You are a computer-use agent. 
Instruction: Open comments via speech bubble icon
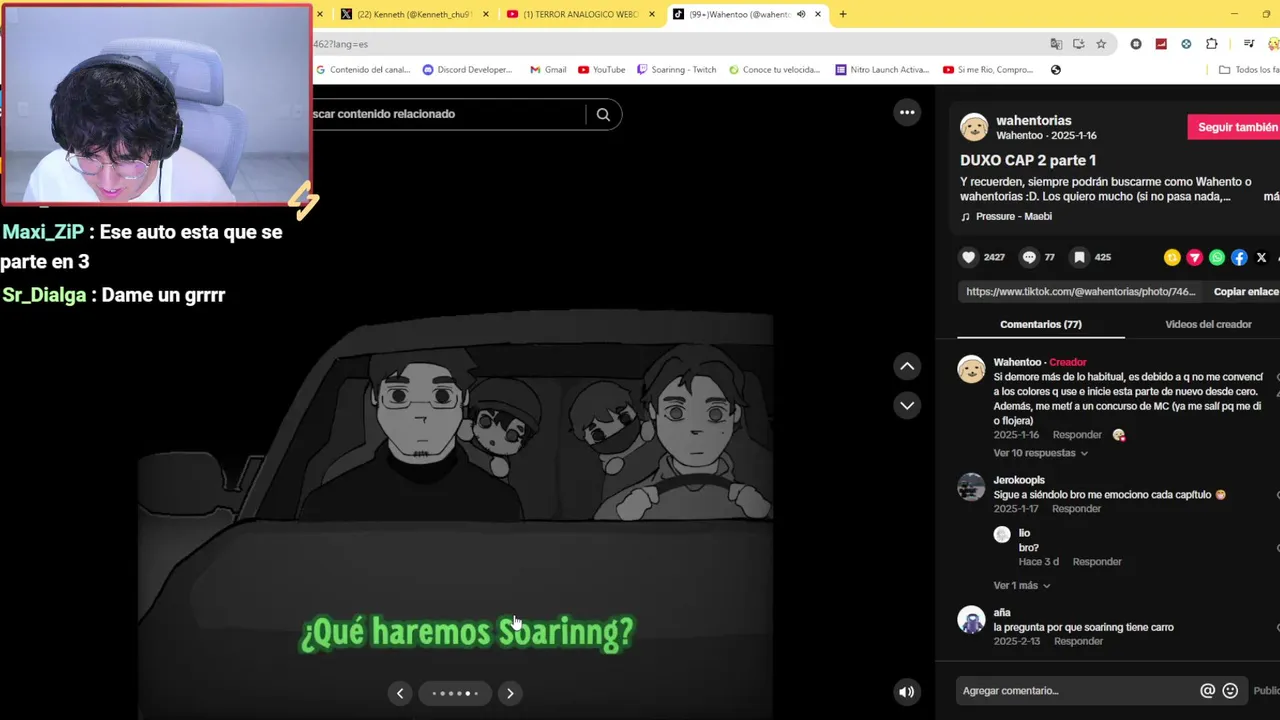click(1029, 257)
